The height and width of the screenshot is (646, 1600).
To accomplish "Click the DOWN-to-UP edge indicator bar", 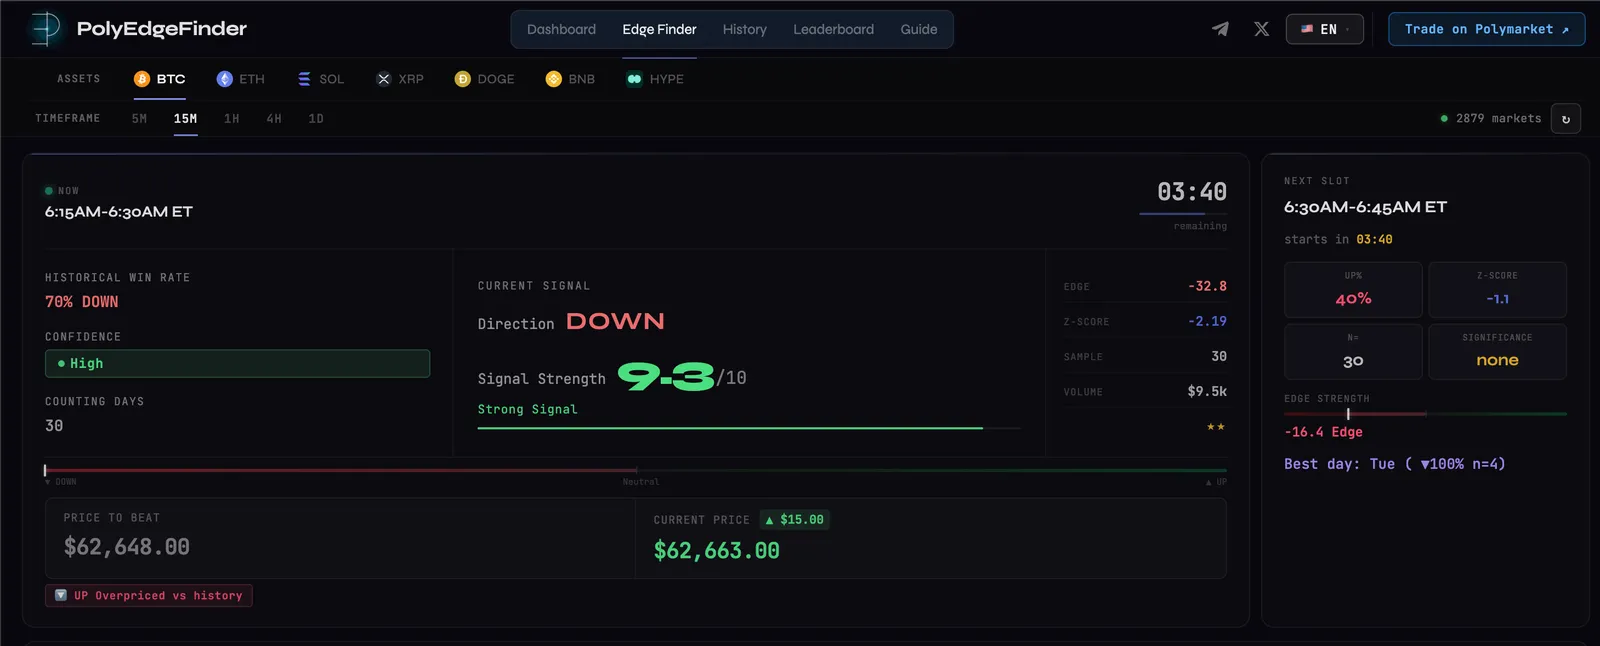I will click(636, 470).
